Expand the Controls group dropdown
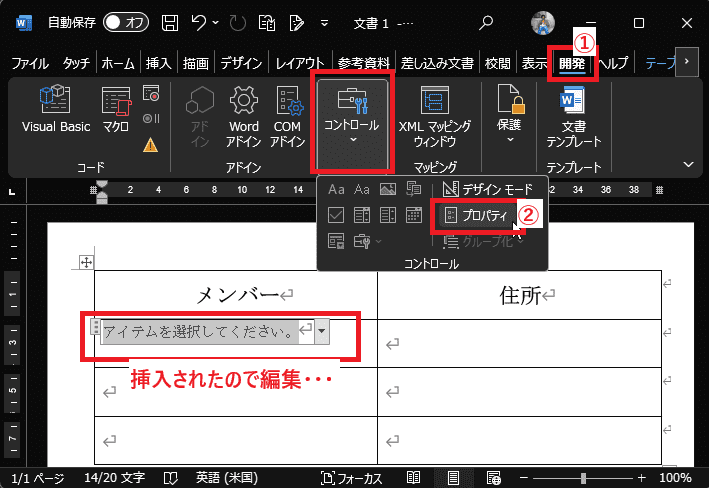709x488 pixels. click(x=351, y=118)
